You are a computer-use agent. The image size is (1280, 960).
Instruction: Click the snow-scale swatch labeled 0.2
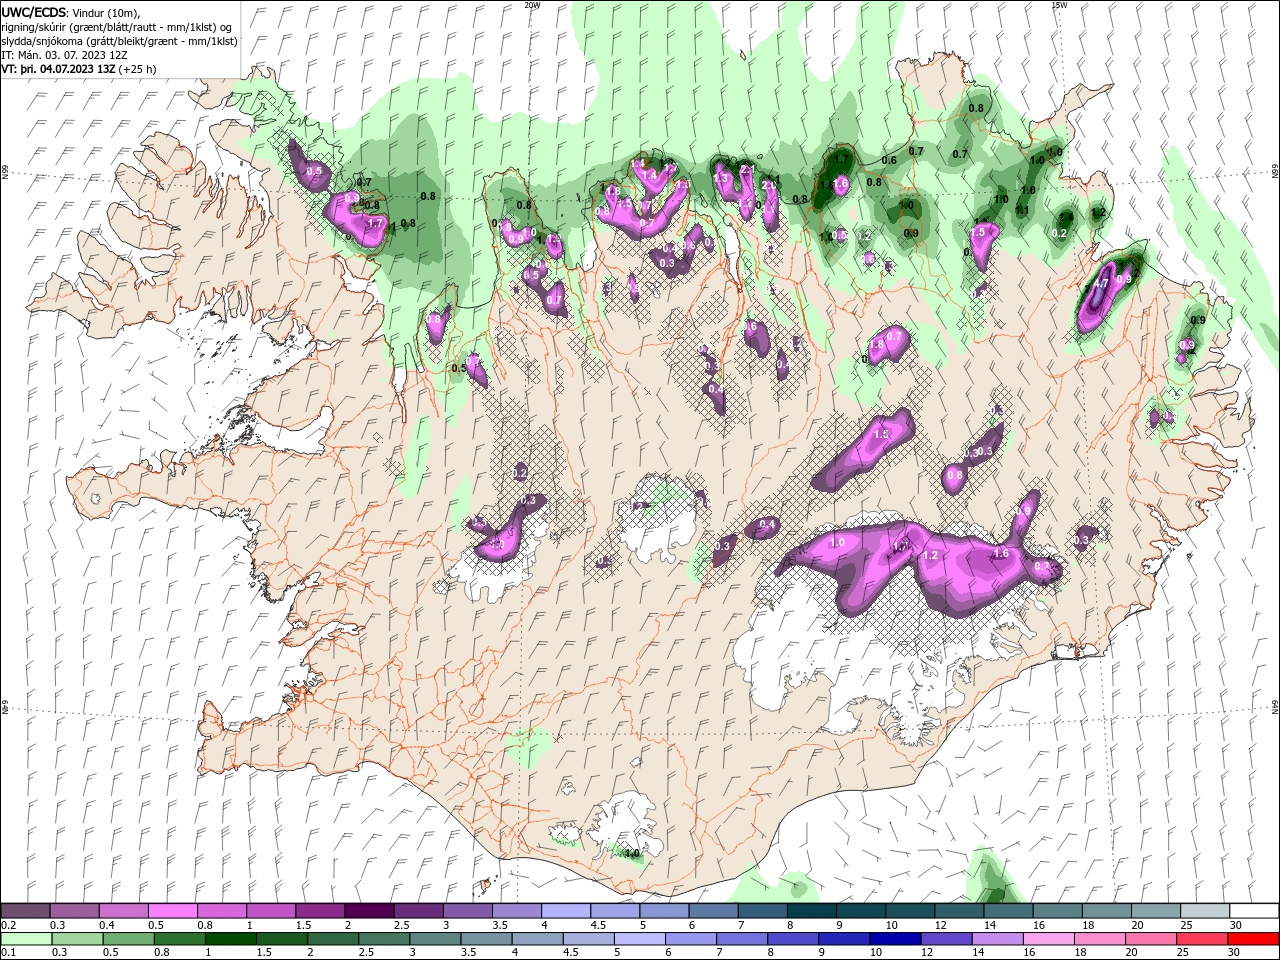click(x=26, y=911)
